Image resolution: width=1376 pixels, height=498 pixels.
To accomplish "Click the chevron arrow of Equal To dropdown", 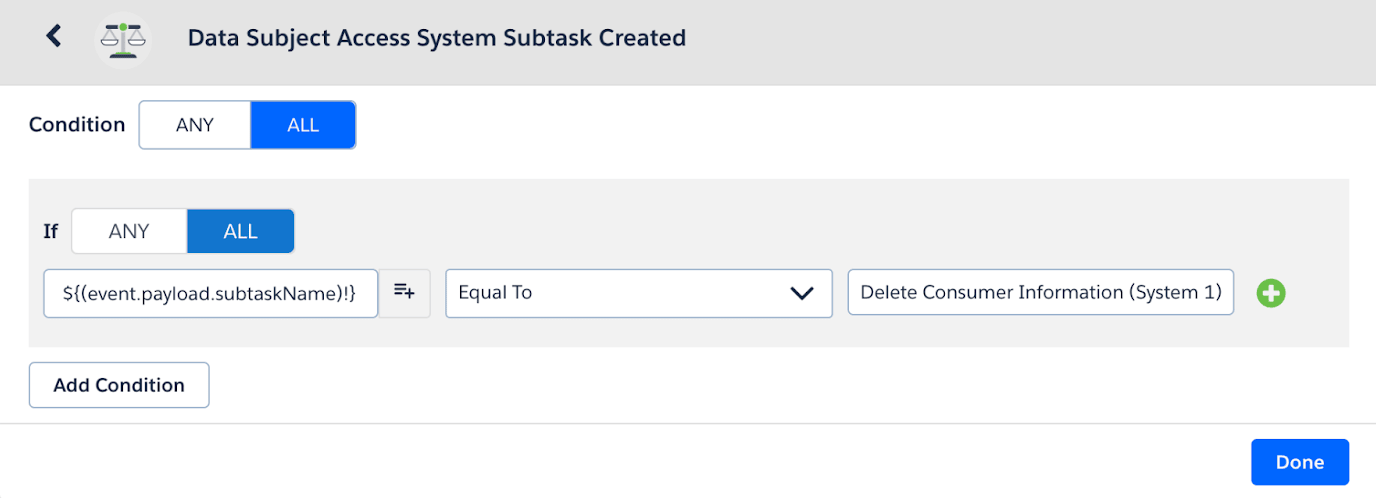I will pos(802,293).
